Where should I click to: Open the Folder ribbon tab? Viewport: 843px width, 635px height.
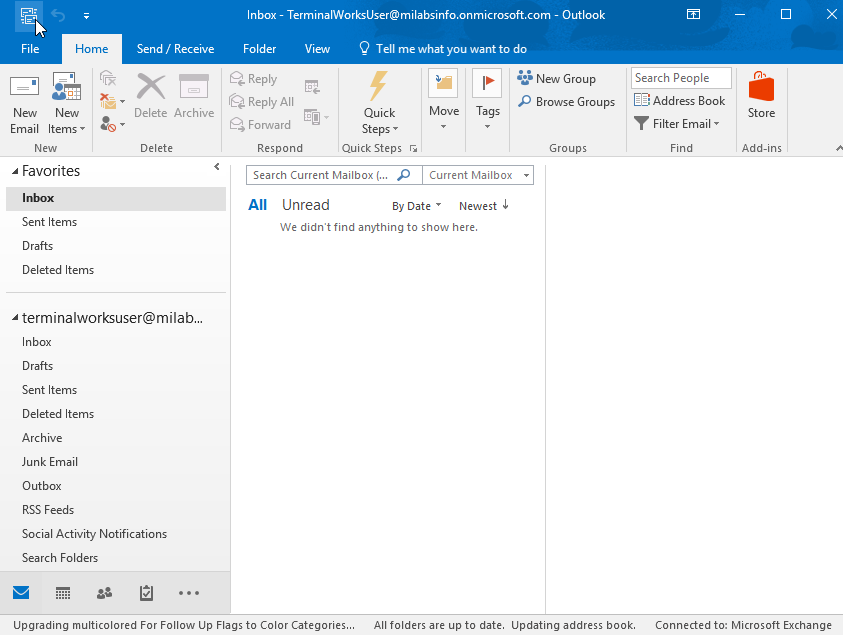[259, 49]
